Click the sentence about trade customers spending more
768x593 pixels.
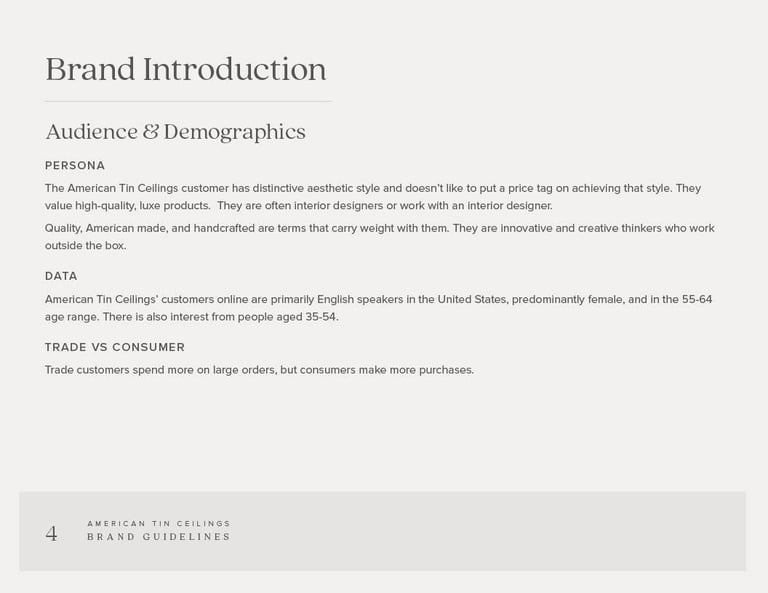click(260, 370)
